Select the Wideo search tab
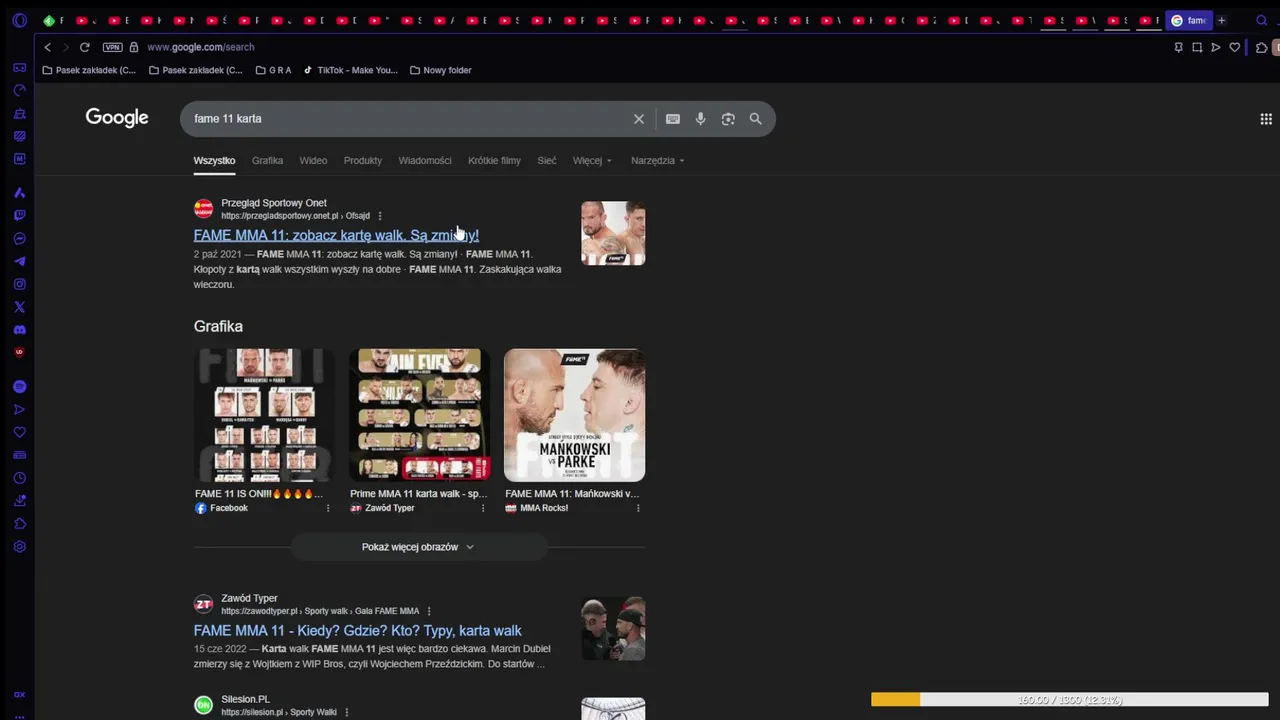The image size is (1280, 720). click(313, 160)
